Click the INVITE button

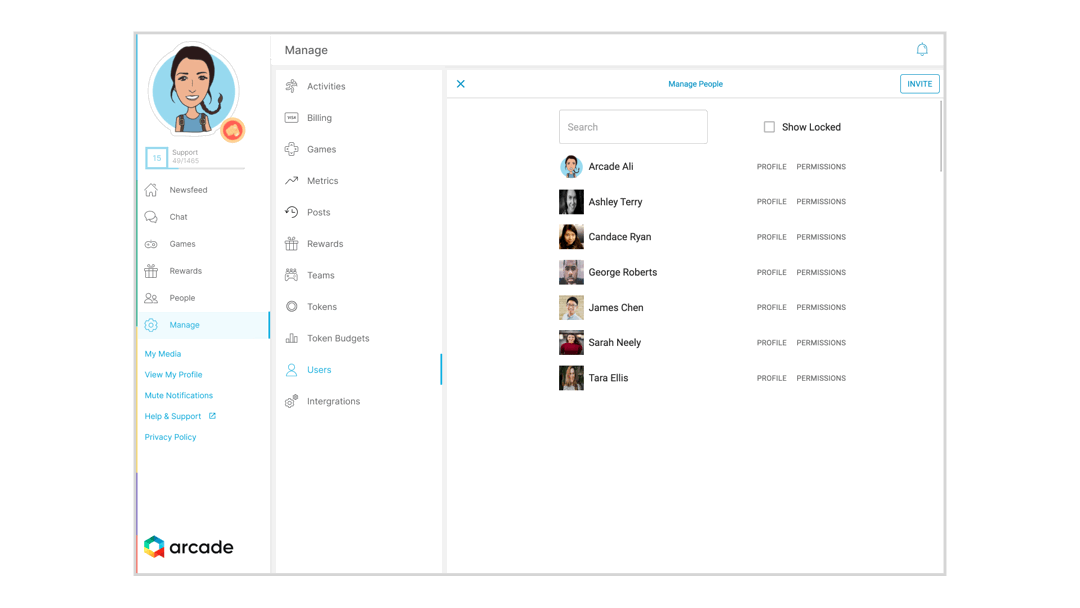pyautogui.click(x=920, y=84)
